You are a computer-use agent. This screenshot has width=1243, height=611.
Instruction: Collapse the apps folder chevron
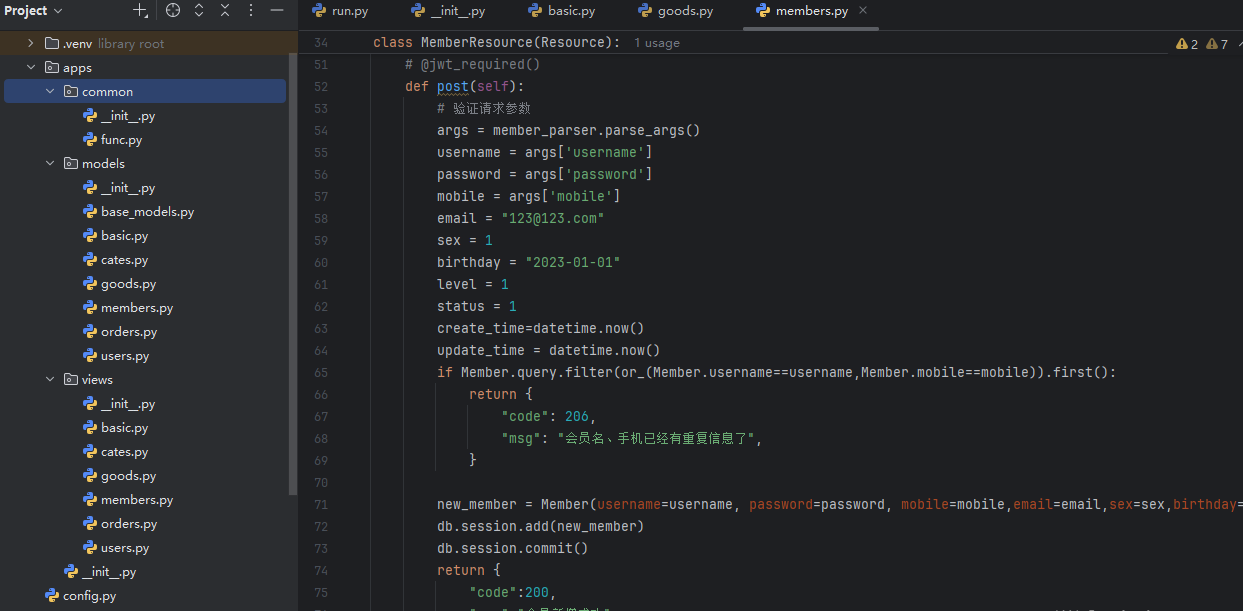pyautogui.click(x=30, y=67)
